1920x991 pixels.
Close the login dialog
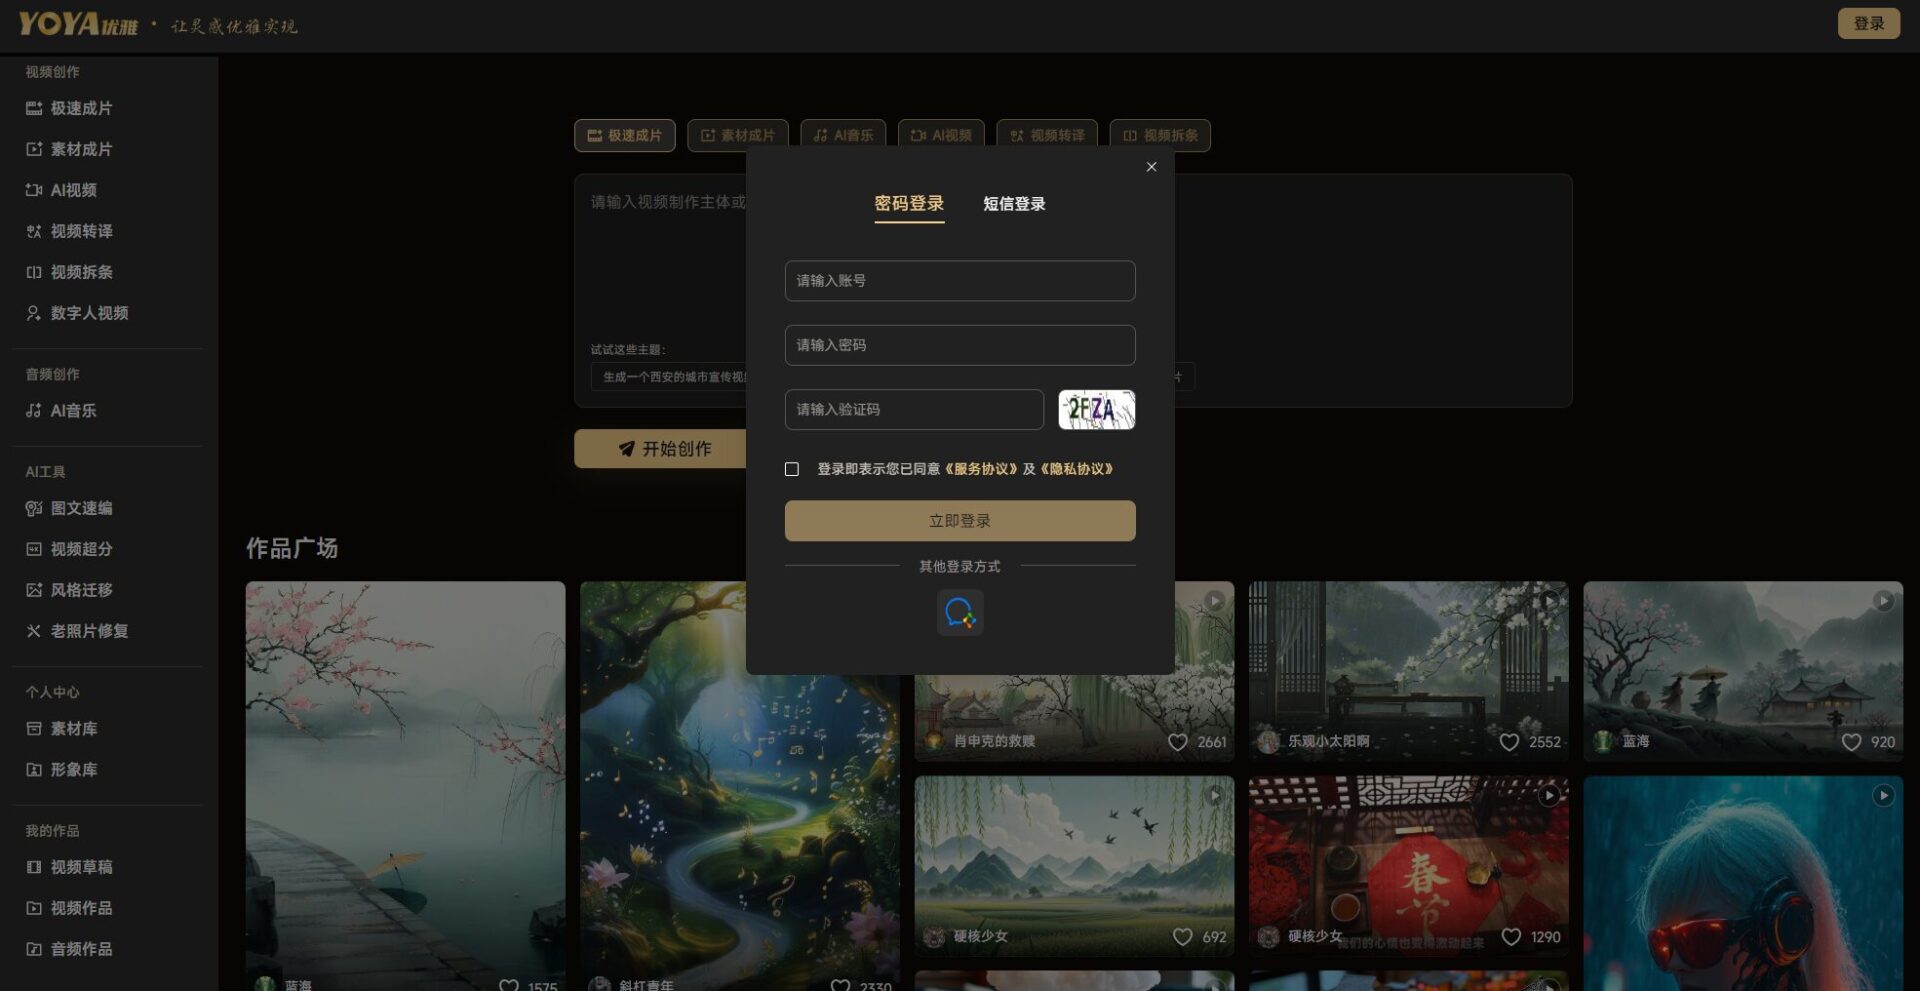point(1151,167)
